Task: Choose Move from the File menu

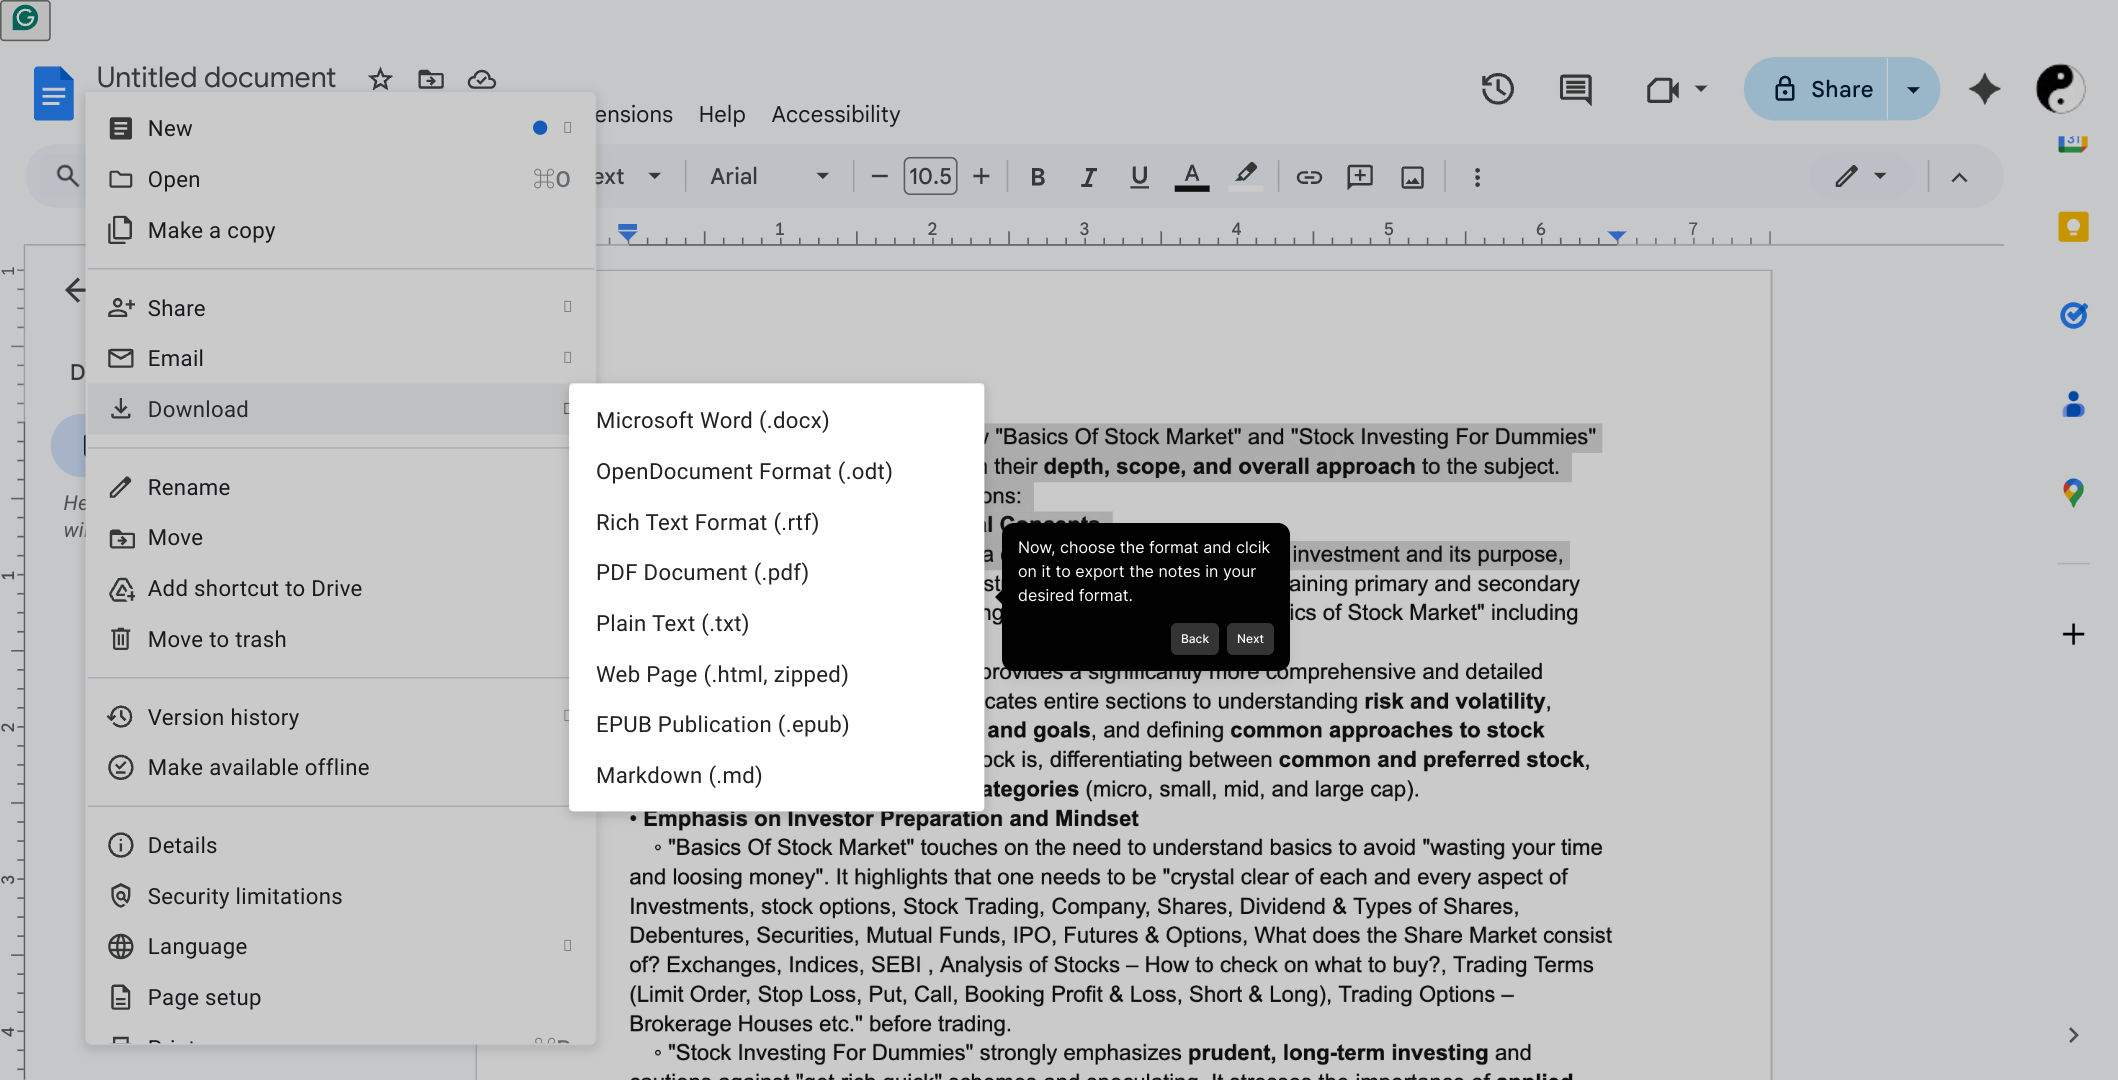Action: click(x=330, y=537)
